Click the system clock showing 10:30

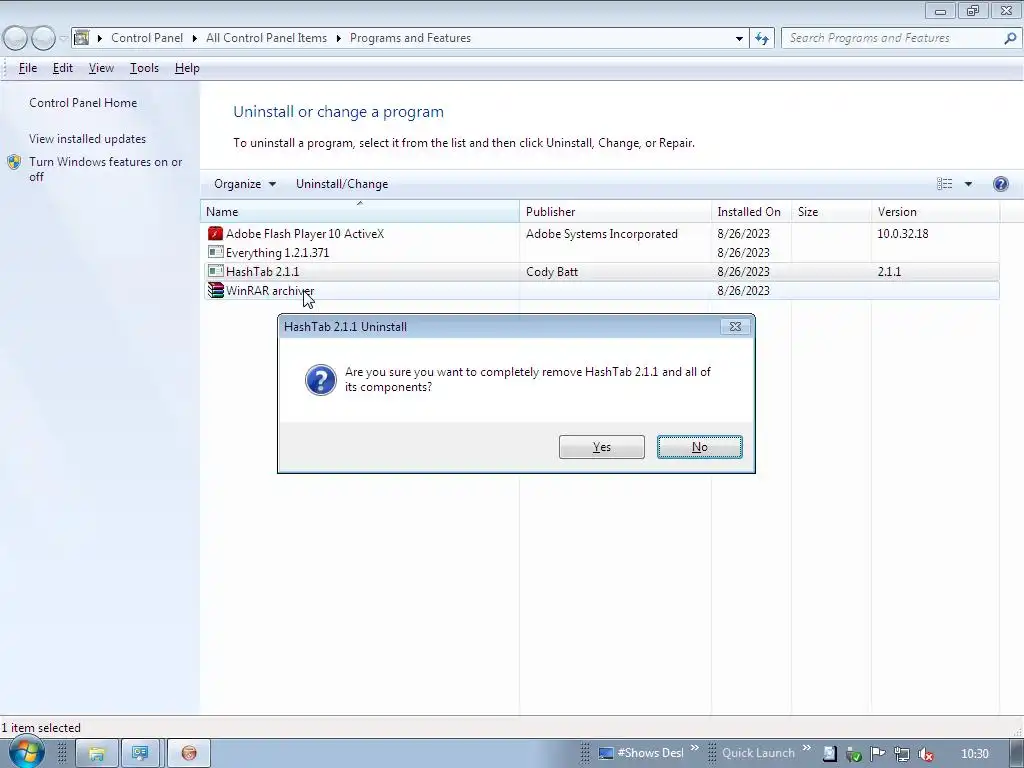(974, 754)
